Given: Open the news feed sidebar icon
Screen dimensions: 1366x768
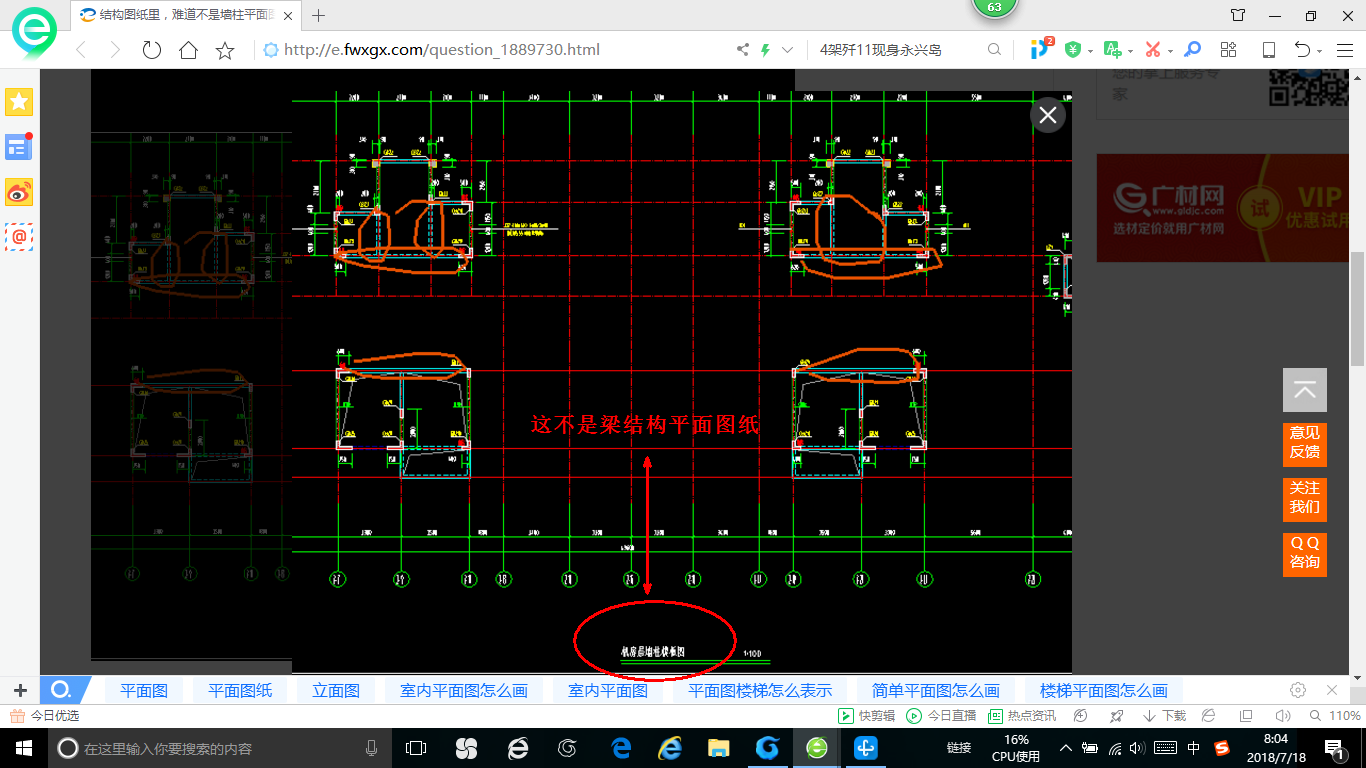Looking at the screenshot, I should pyautogui.click(x=19, y=147).
